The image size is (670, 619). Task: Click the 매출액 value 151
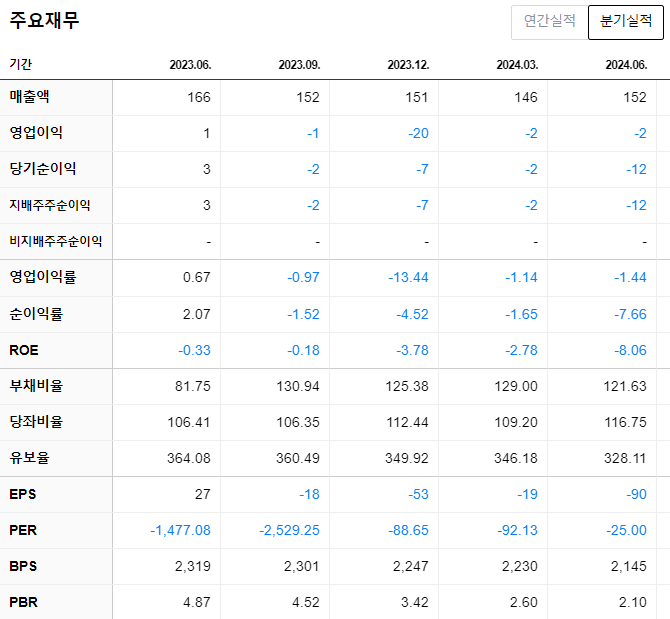(x=417, y=97)
